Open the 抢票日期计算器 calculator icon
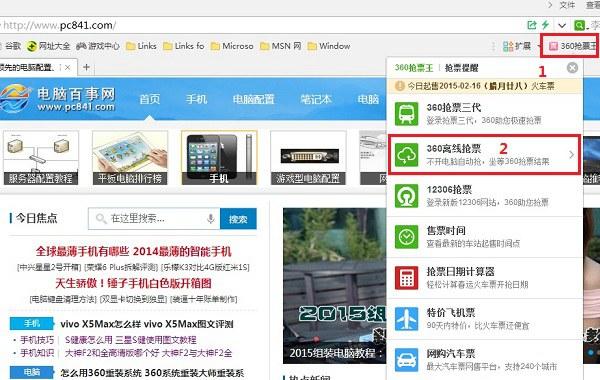This screenshot has height=380, width=600. (x=406, y=278)
